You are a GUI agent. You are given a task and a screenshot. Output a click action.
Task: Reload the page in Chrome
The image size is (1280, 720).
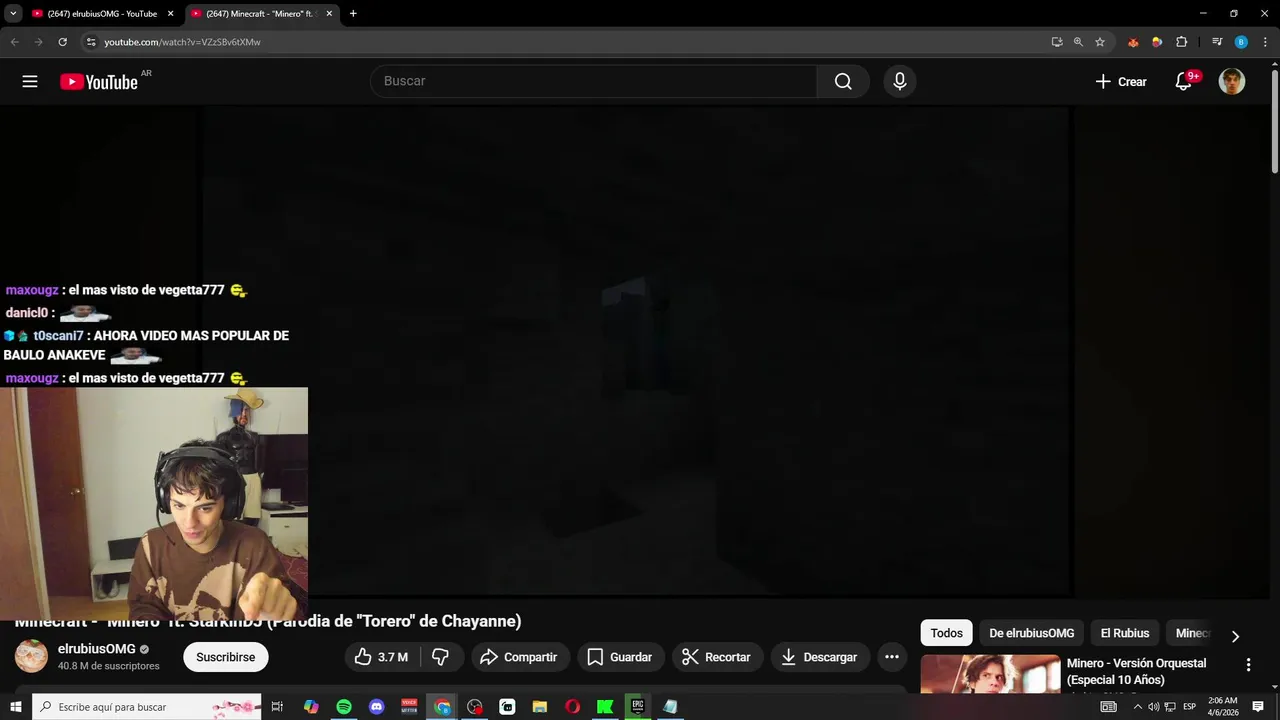pos(62,42)
